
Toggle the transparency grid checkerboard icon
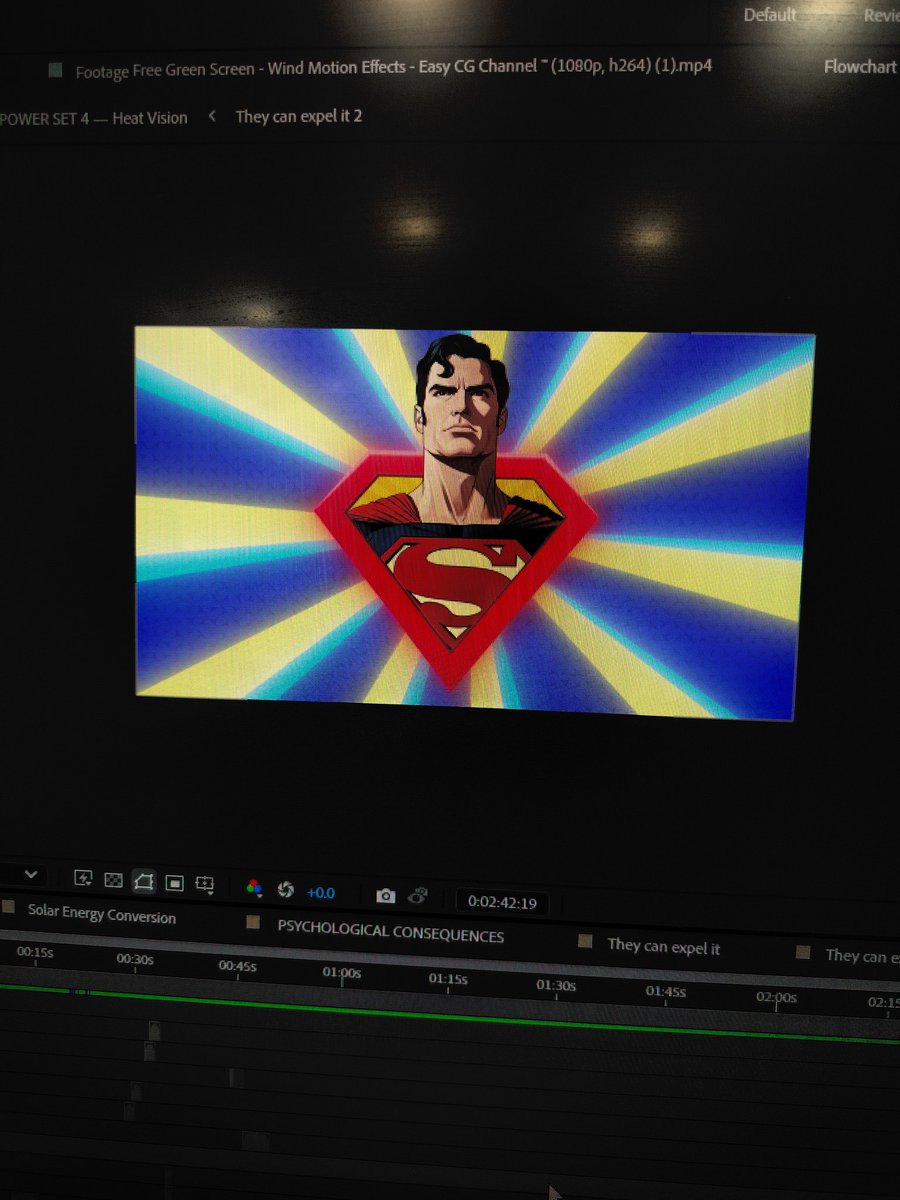(113, 880)
